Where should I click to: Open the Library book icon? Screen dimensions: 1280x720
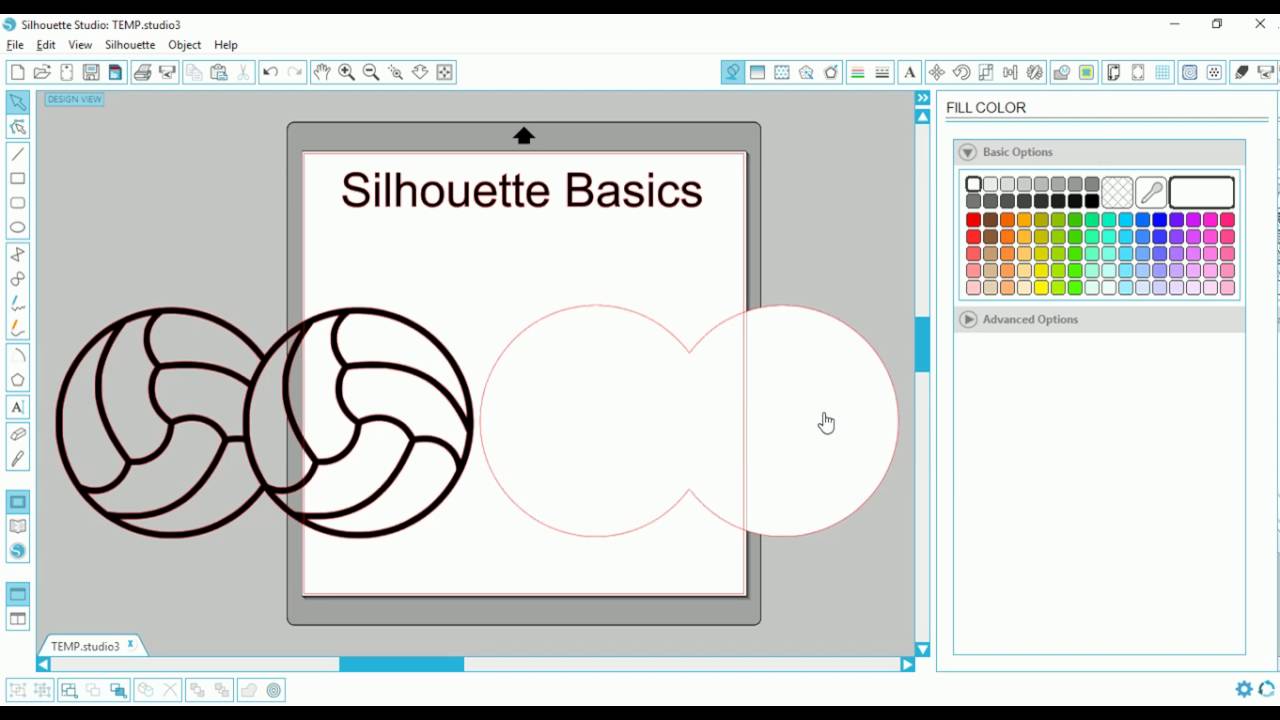[x=17, y=526]
